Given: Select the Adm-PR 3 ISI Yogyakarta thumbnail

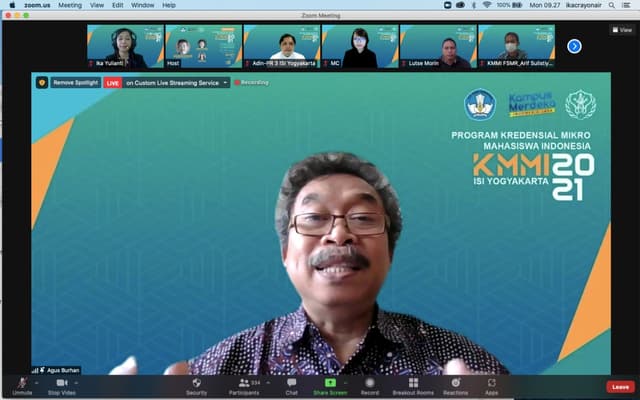Looking at the screenshot, I should pos(282,46).
